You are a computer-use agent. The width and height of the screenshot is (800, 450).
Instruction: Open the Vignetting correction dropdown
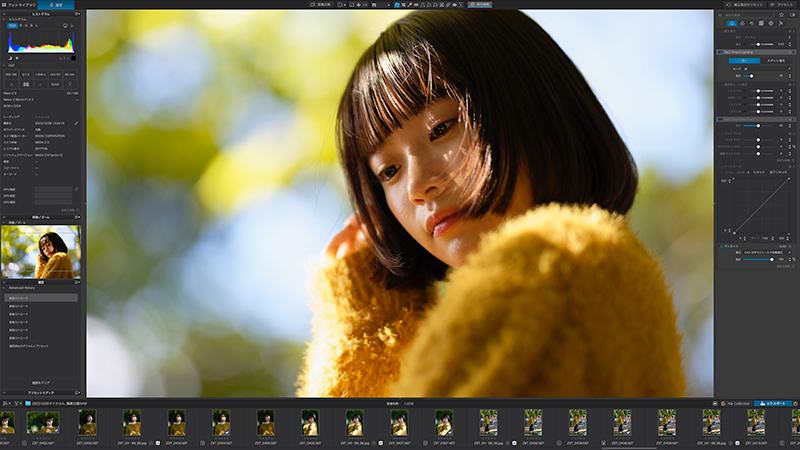768,253
